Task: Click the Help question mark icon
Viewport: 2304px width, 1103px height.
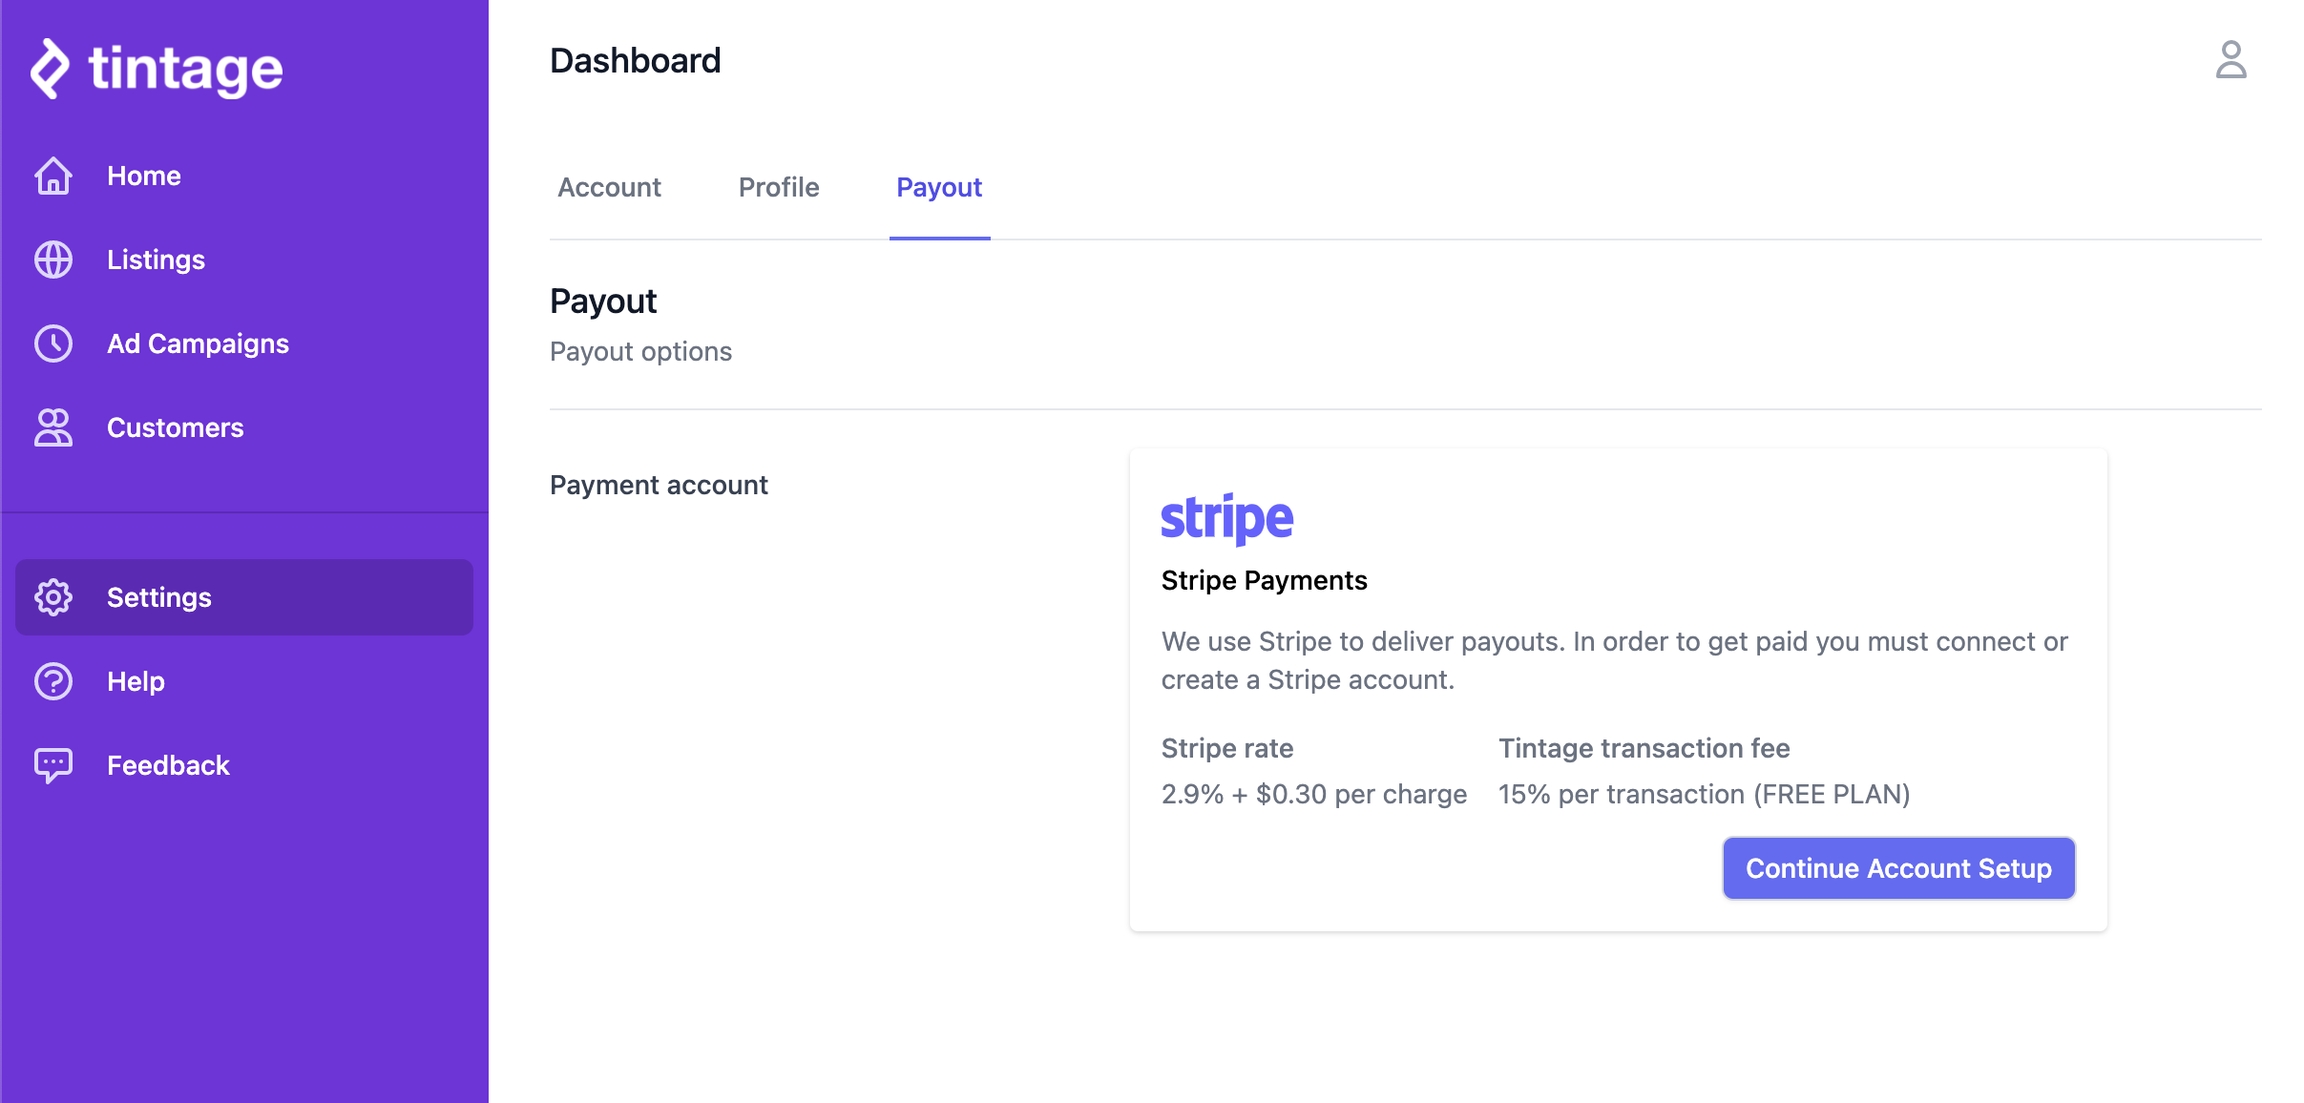Action: point(53,681)
